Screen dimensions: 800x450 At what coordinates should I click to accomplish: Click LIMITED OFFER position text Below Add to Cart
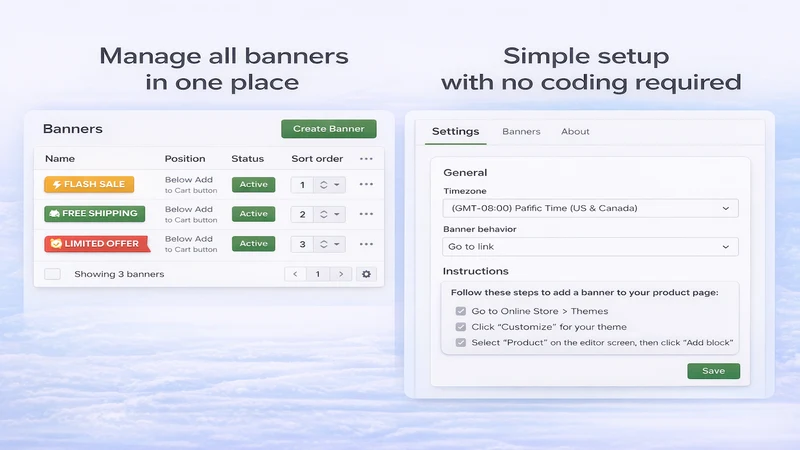click(x=191, y=244)
